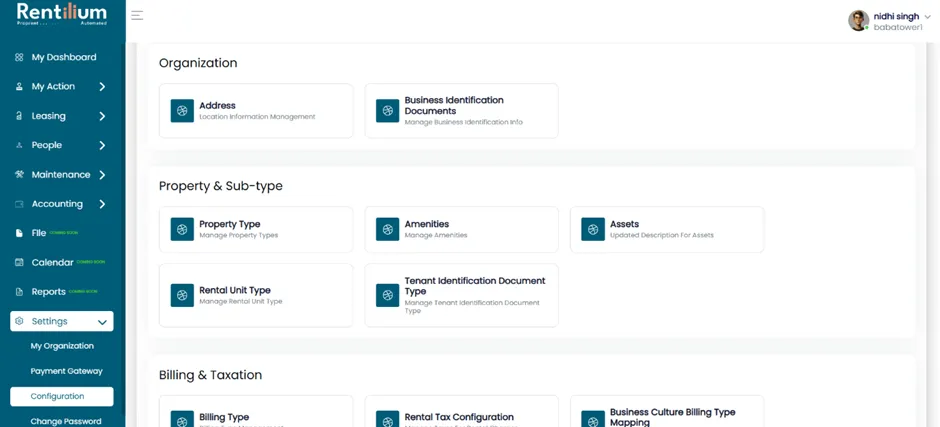Expand the Leasing submenu chevron
The width and height of the screenshot is (940, 427).
(102, 116)
